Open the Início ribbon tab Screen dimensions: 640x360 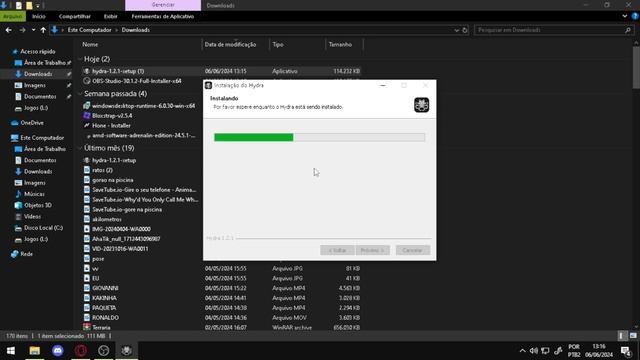[39, 16]
